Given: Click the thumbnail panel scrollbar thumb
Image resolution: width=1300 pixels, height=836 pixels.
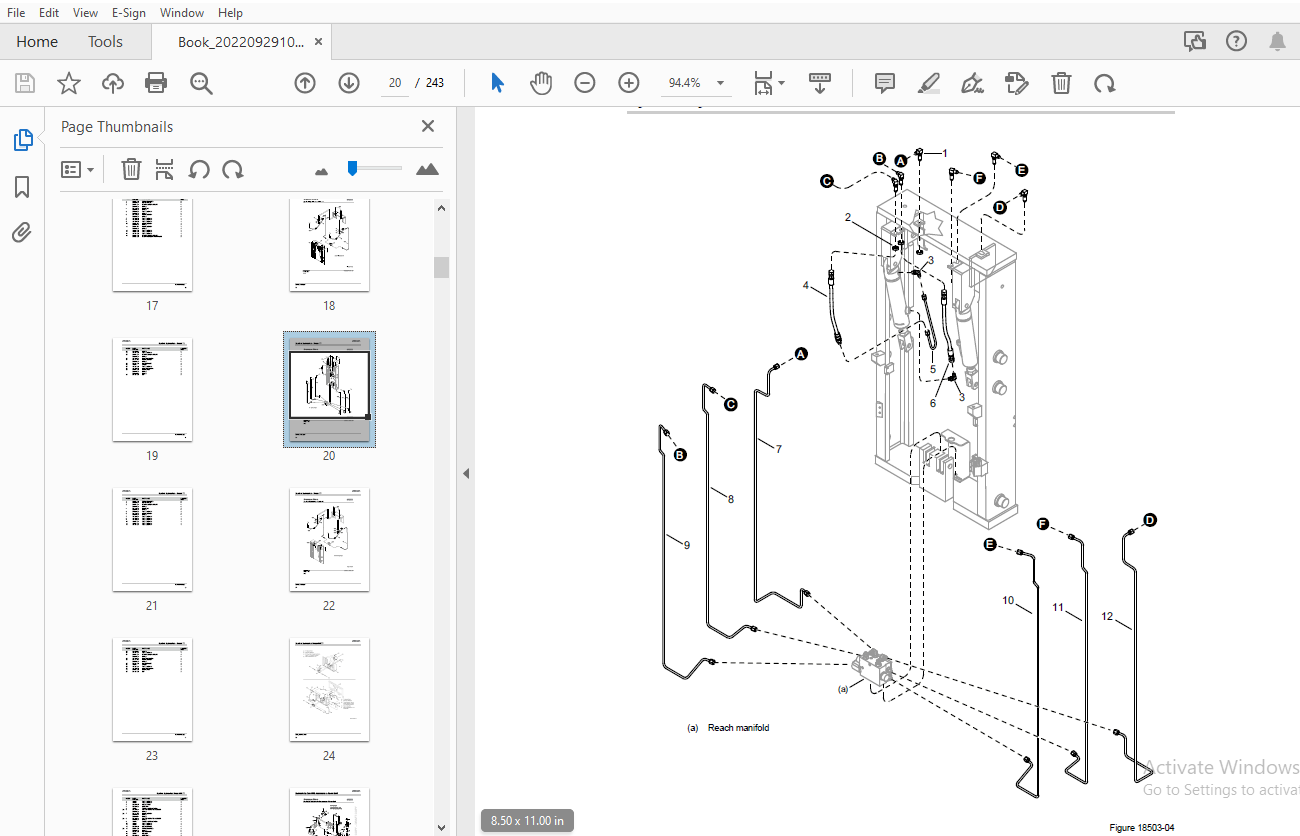Looking at the screenshot, I should tap(441, 267).
